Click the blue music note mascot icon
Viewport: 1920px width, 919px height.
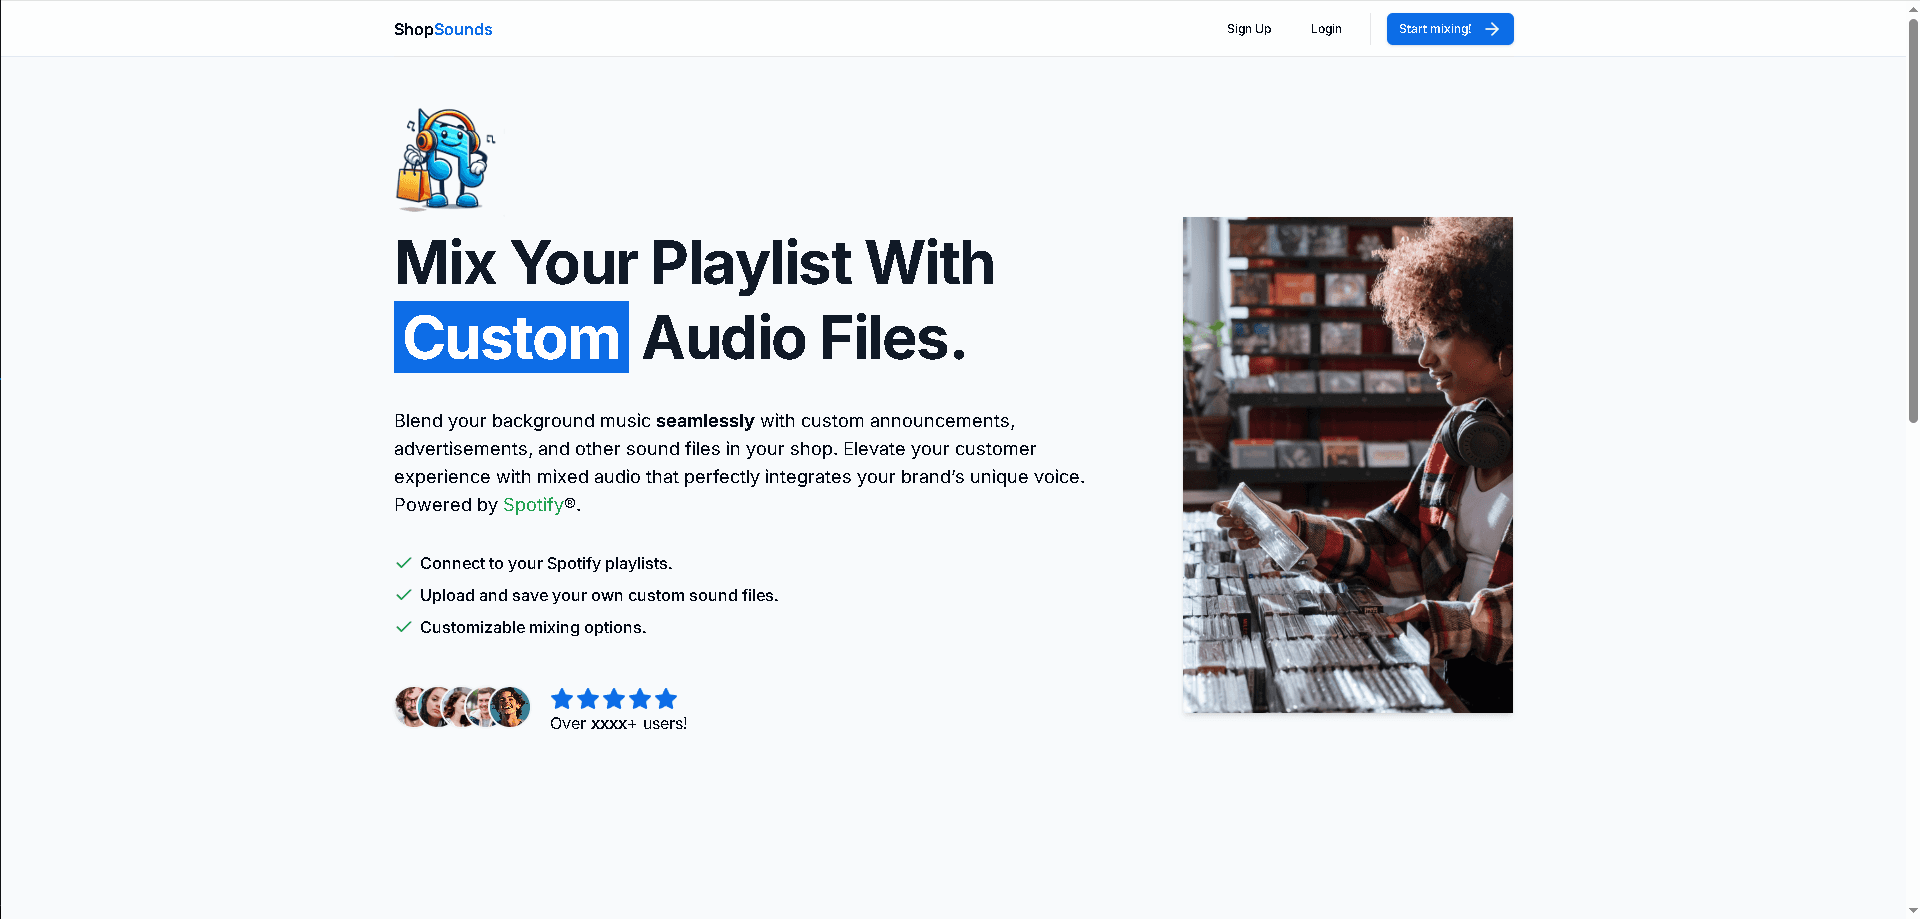[x=445, y=159]
